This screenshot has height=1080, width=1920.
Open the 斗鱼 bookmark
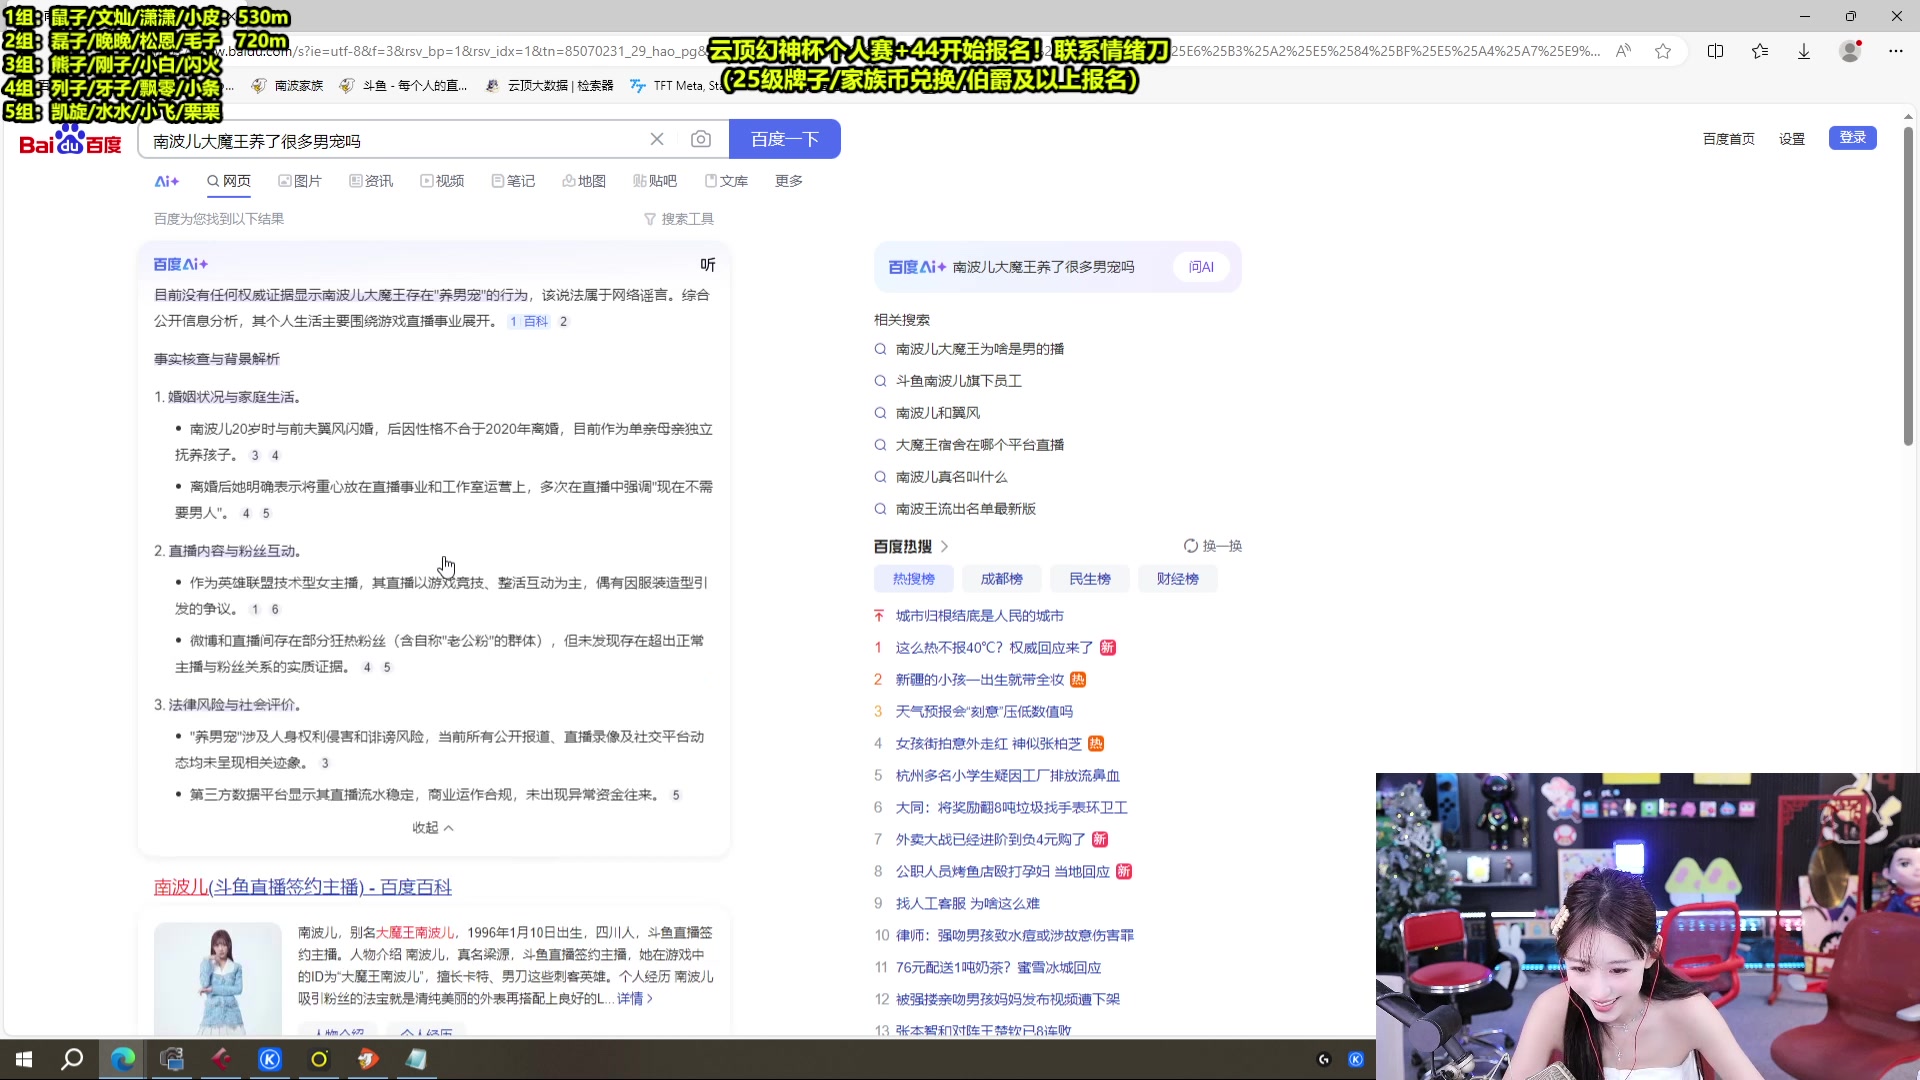404,86
